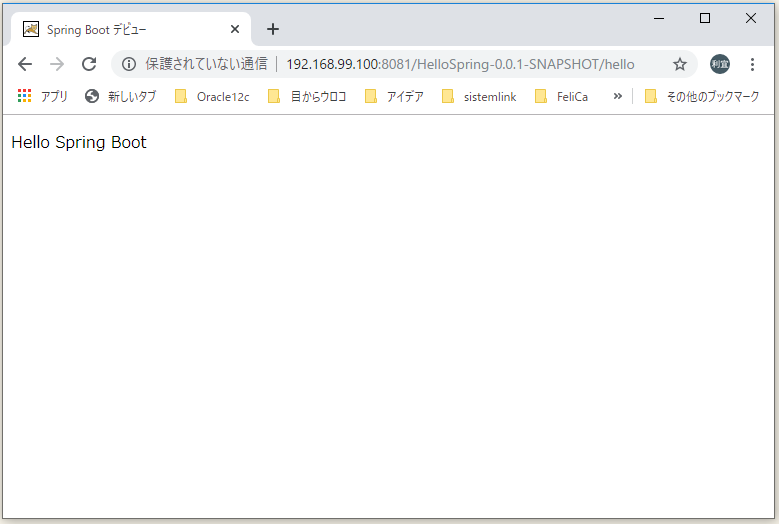
Task: Minimize the browser window
Action: (x=659, y=18)
